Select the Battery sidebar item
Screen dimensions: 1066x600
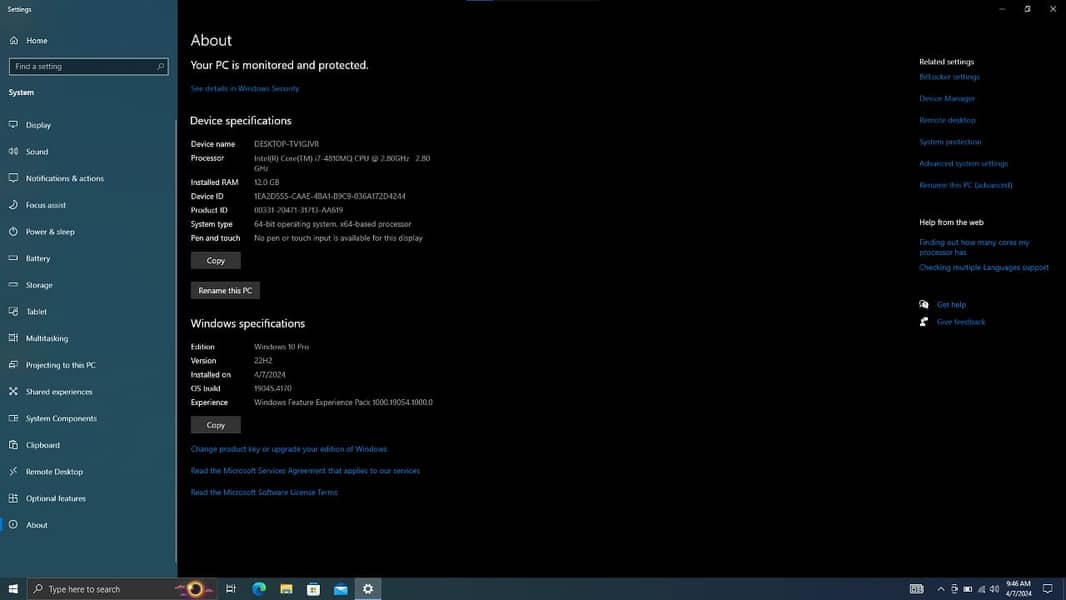pyautogui.click(x=38, y=258)
